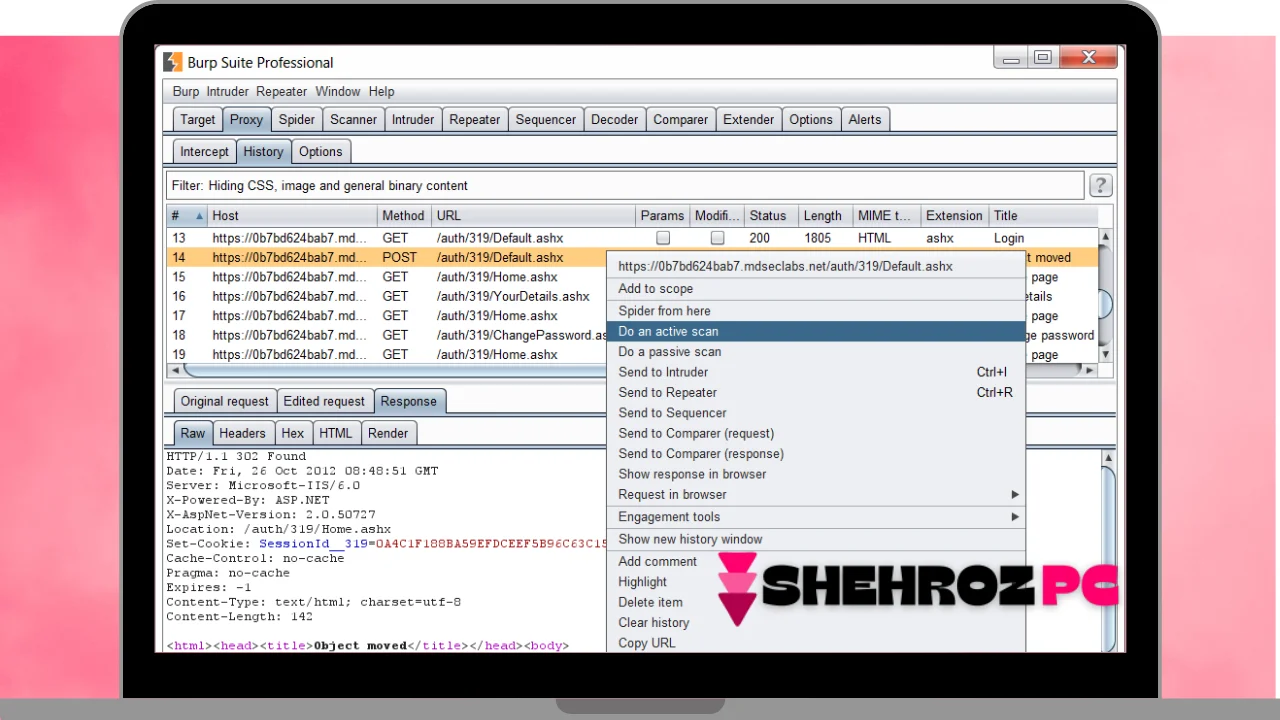Choose Highlight in context menu
Screen dimensions: 1280x720
pos(816,582)
